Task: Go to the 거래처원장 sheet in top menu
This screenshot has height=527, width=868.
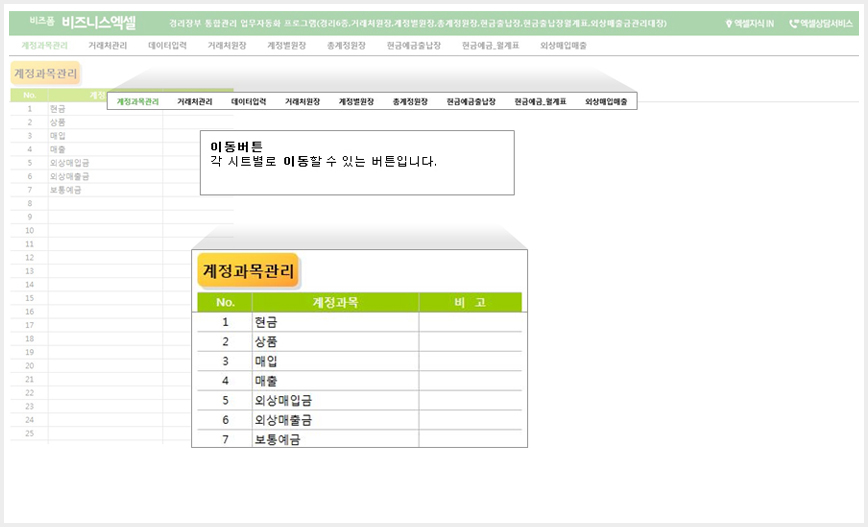Action: pyautogui.click(x=227, y=45)
